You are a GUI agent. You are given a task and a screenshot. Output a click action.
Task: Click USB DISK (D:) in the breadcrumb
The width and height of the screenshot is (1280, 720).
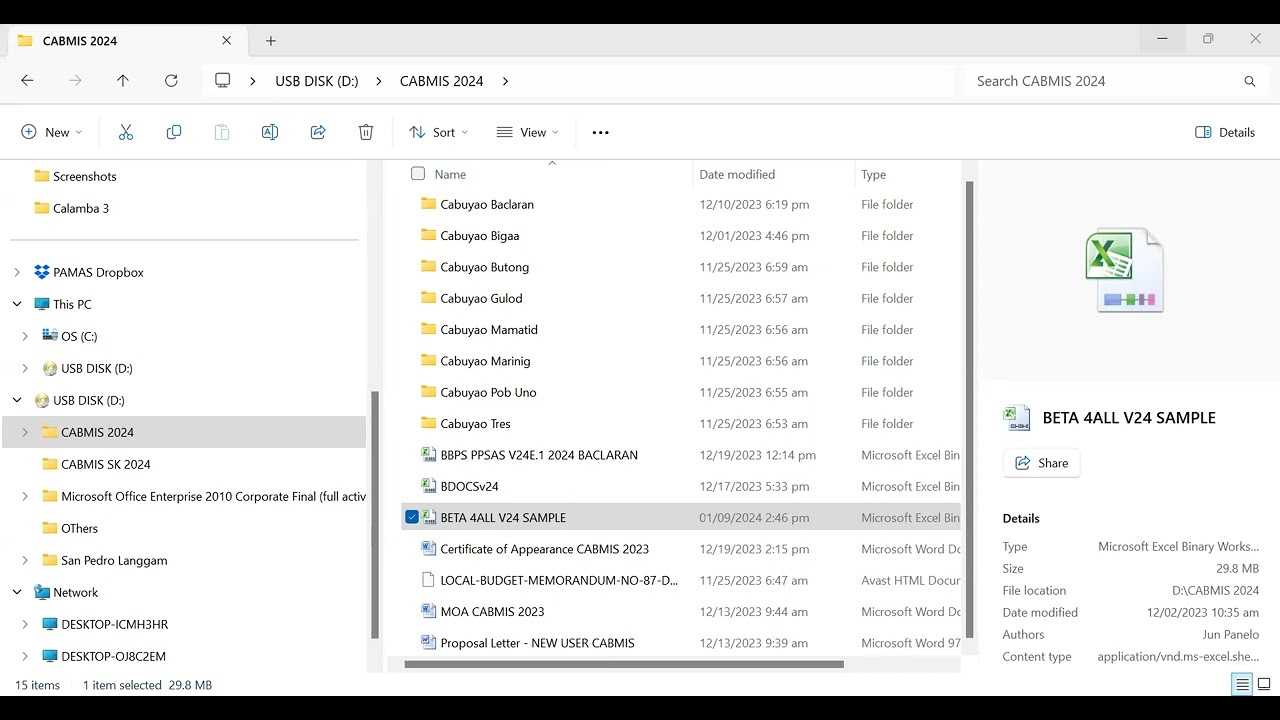click(x=317, y=81)
